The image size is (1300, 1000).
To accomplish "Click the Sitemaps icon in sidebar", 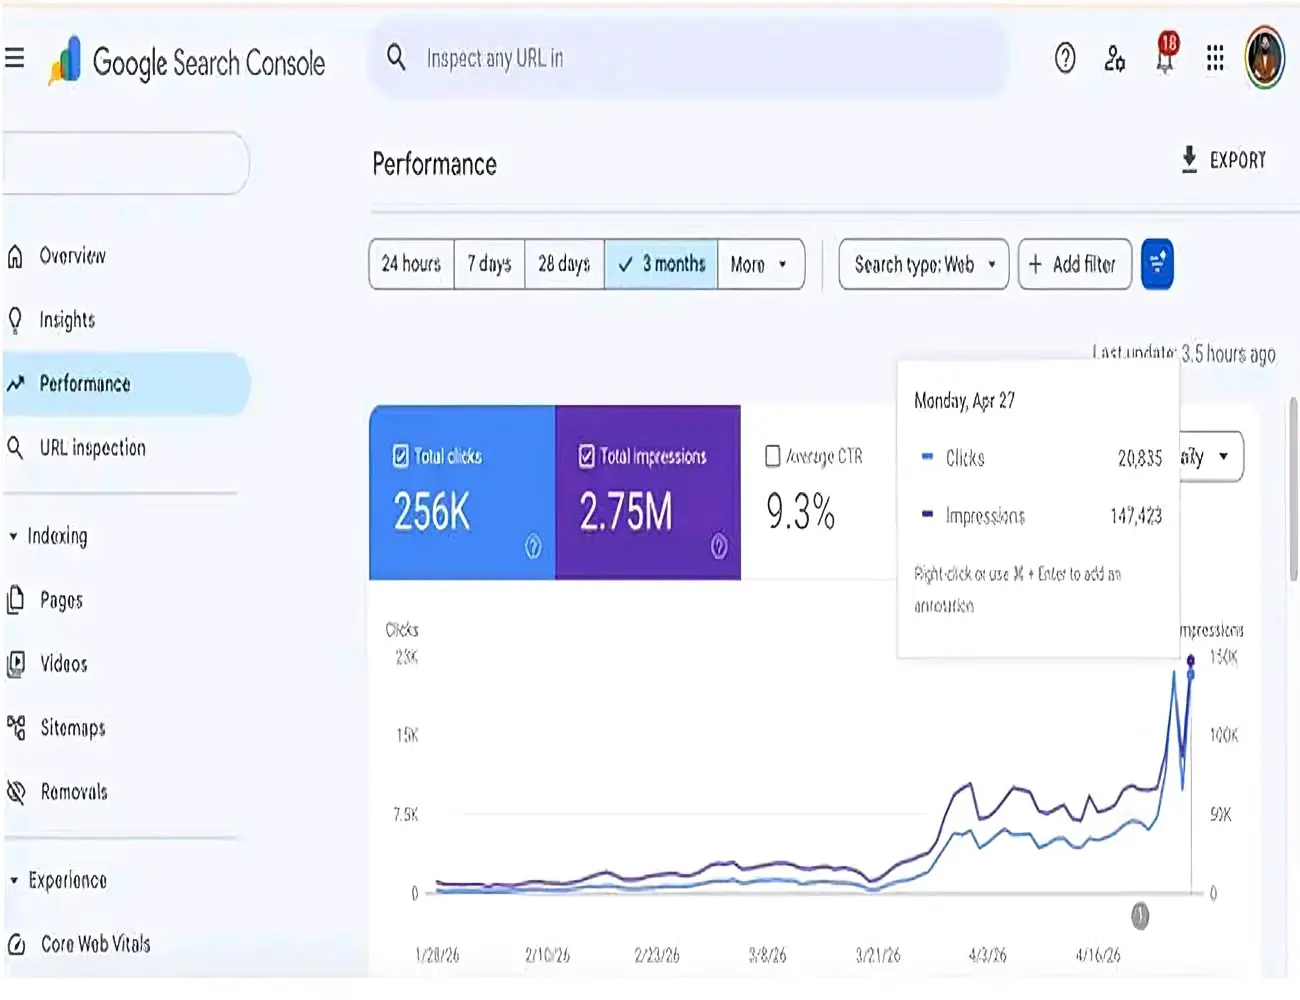I will pyautogui.click(x=15, y=728).
